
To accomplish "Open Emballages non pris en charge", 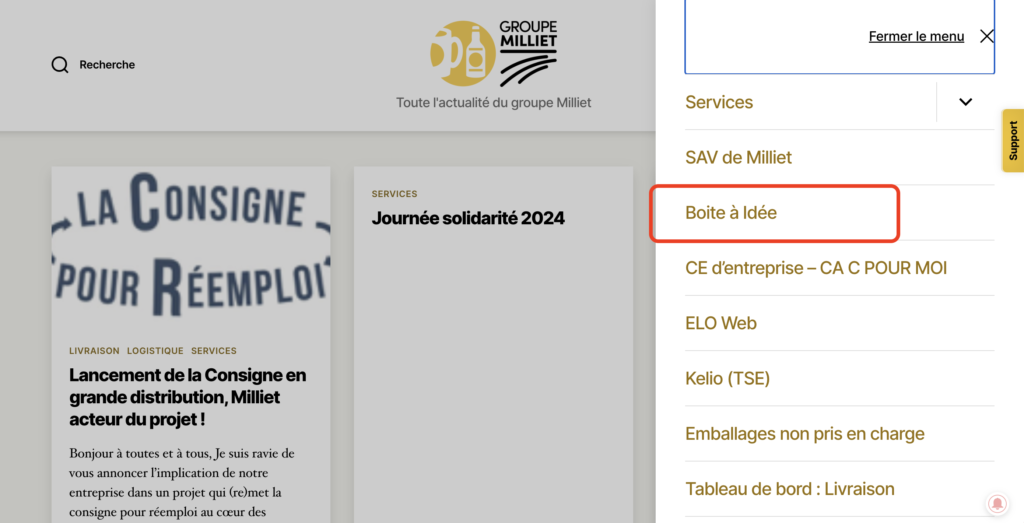I will [x=805, y=434].
